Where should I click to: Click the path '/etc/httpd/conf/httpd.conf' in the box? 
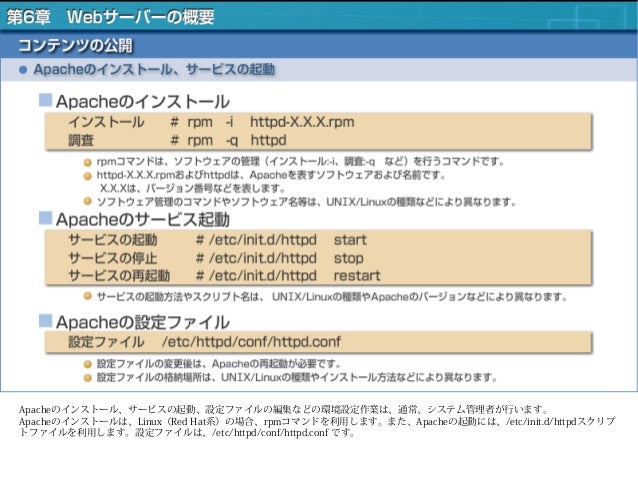click(251, 341)
